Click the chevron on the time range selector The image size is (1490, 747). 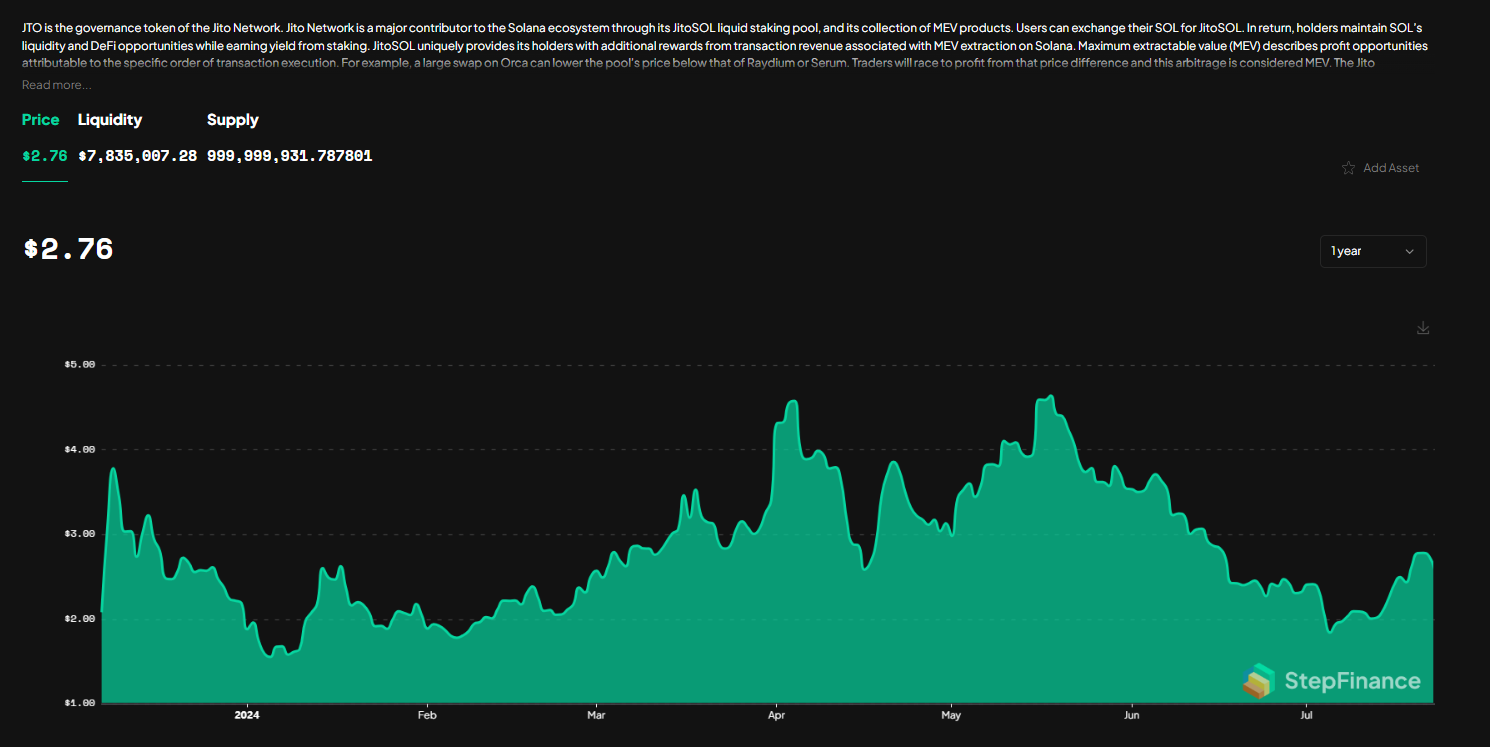click(1410, 251)
